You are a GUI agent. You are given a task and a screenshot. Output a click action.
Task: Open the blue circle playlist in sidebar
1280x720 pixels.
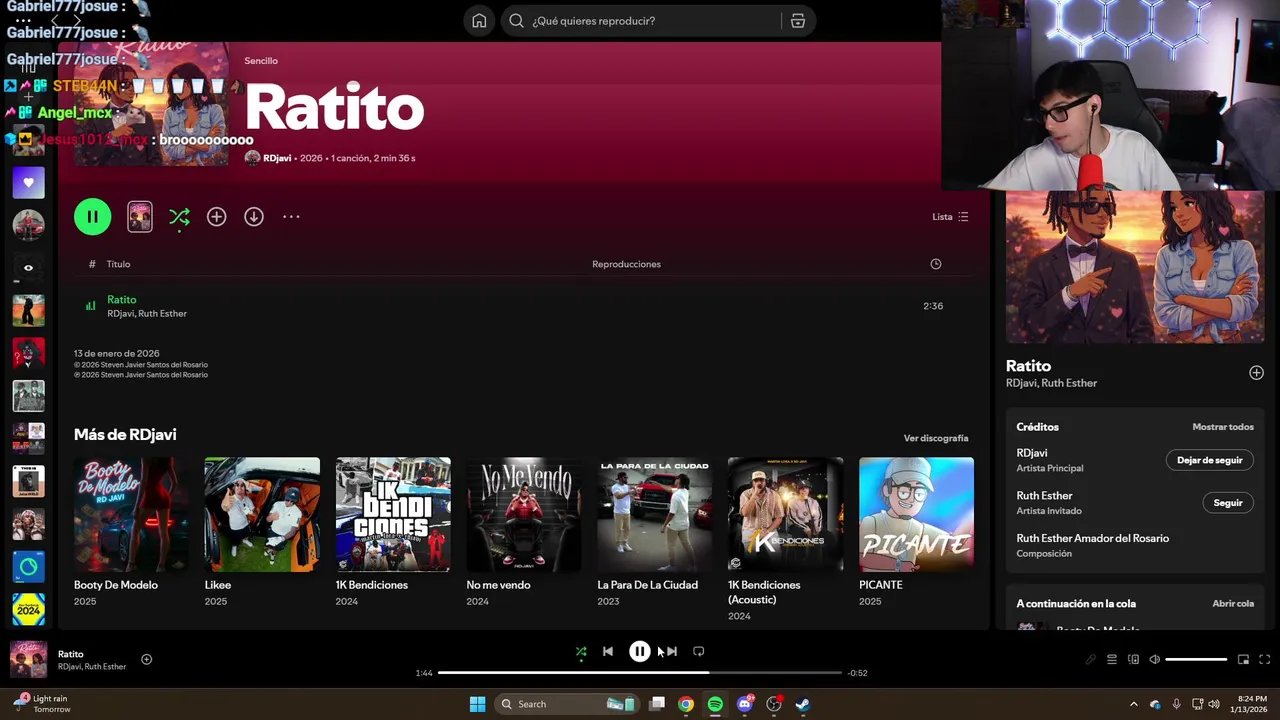(28, 567)
